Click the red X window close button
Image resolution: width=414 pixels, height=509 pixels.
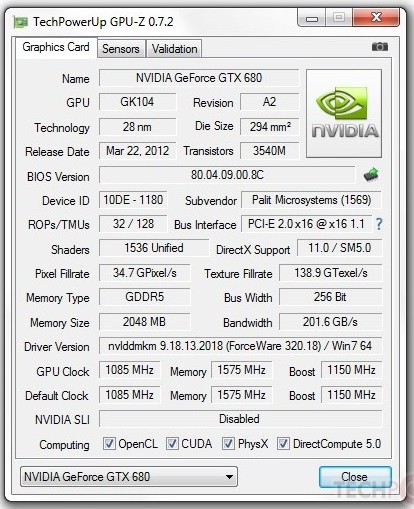(x=376, y=17)
